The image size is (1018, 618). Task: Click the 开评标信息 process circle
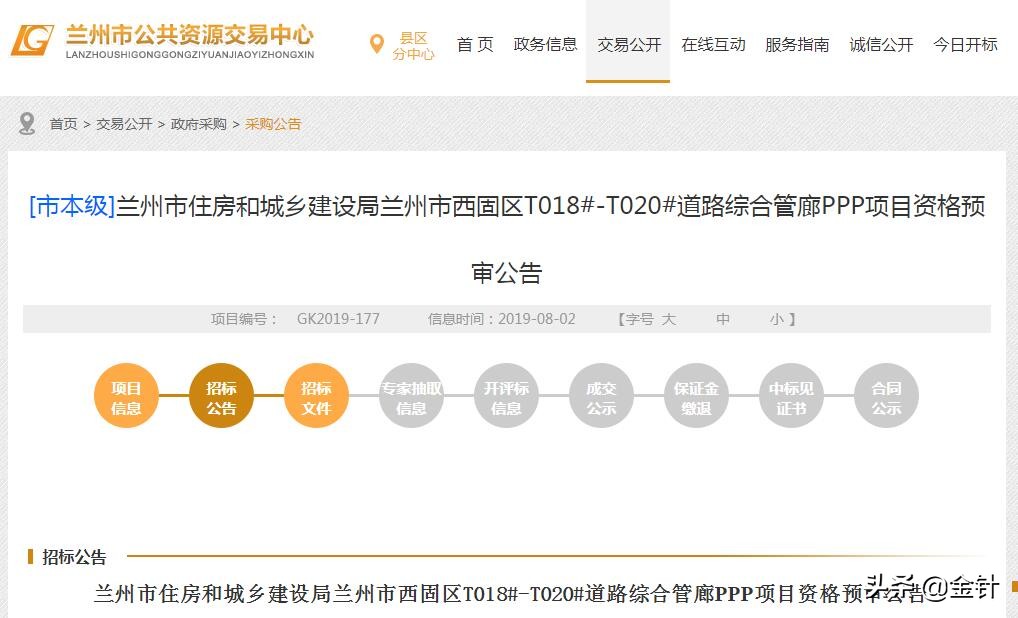click(506, 395)
